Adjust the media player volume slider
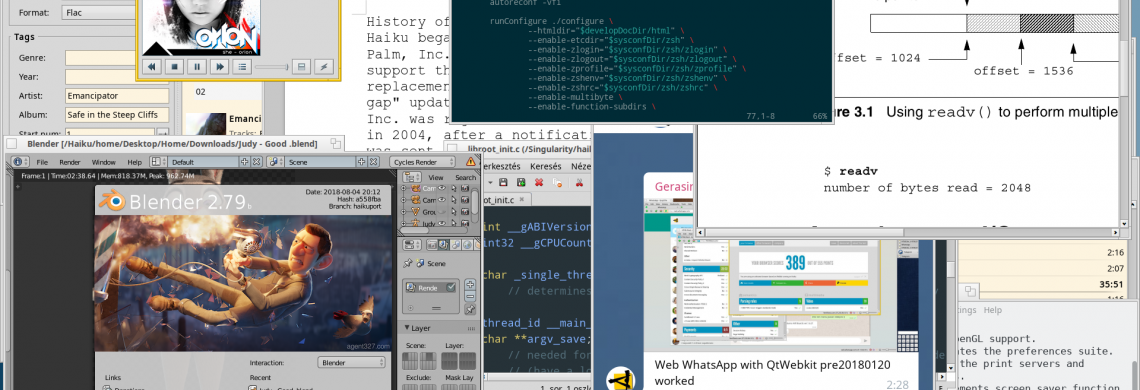1140x390 pixels. 272,67
